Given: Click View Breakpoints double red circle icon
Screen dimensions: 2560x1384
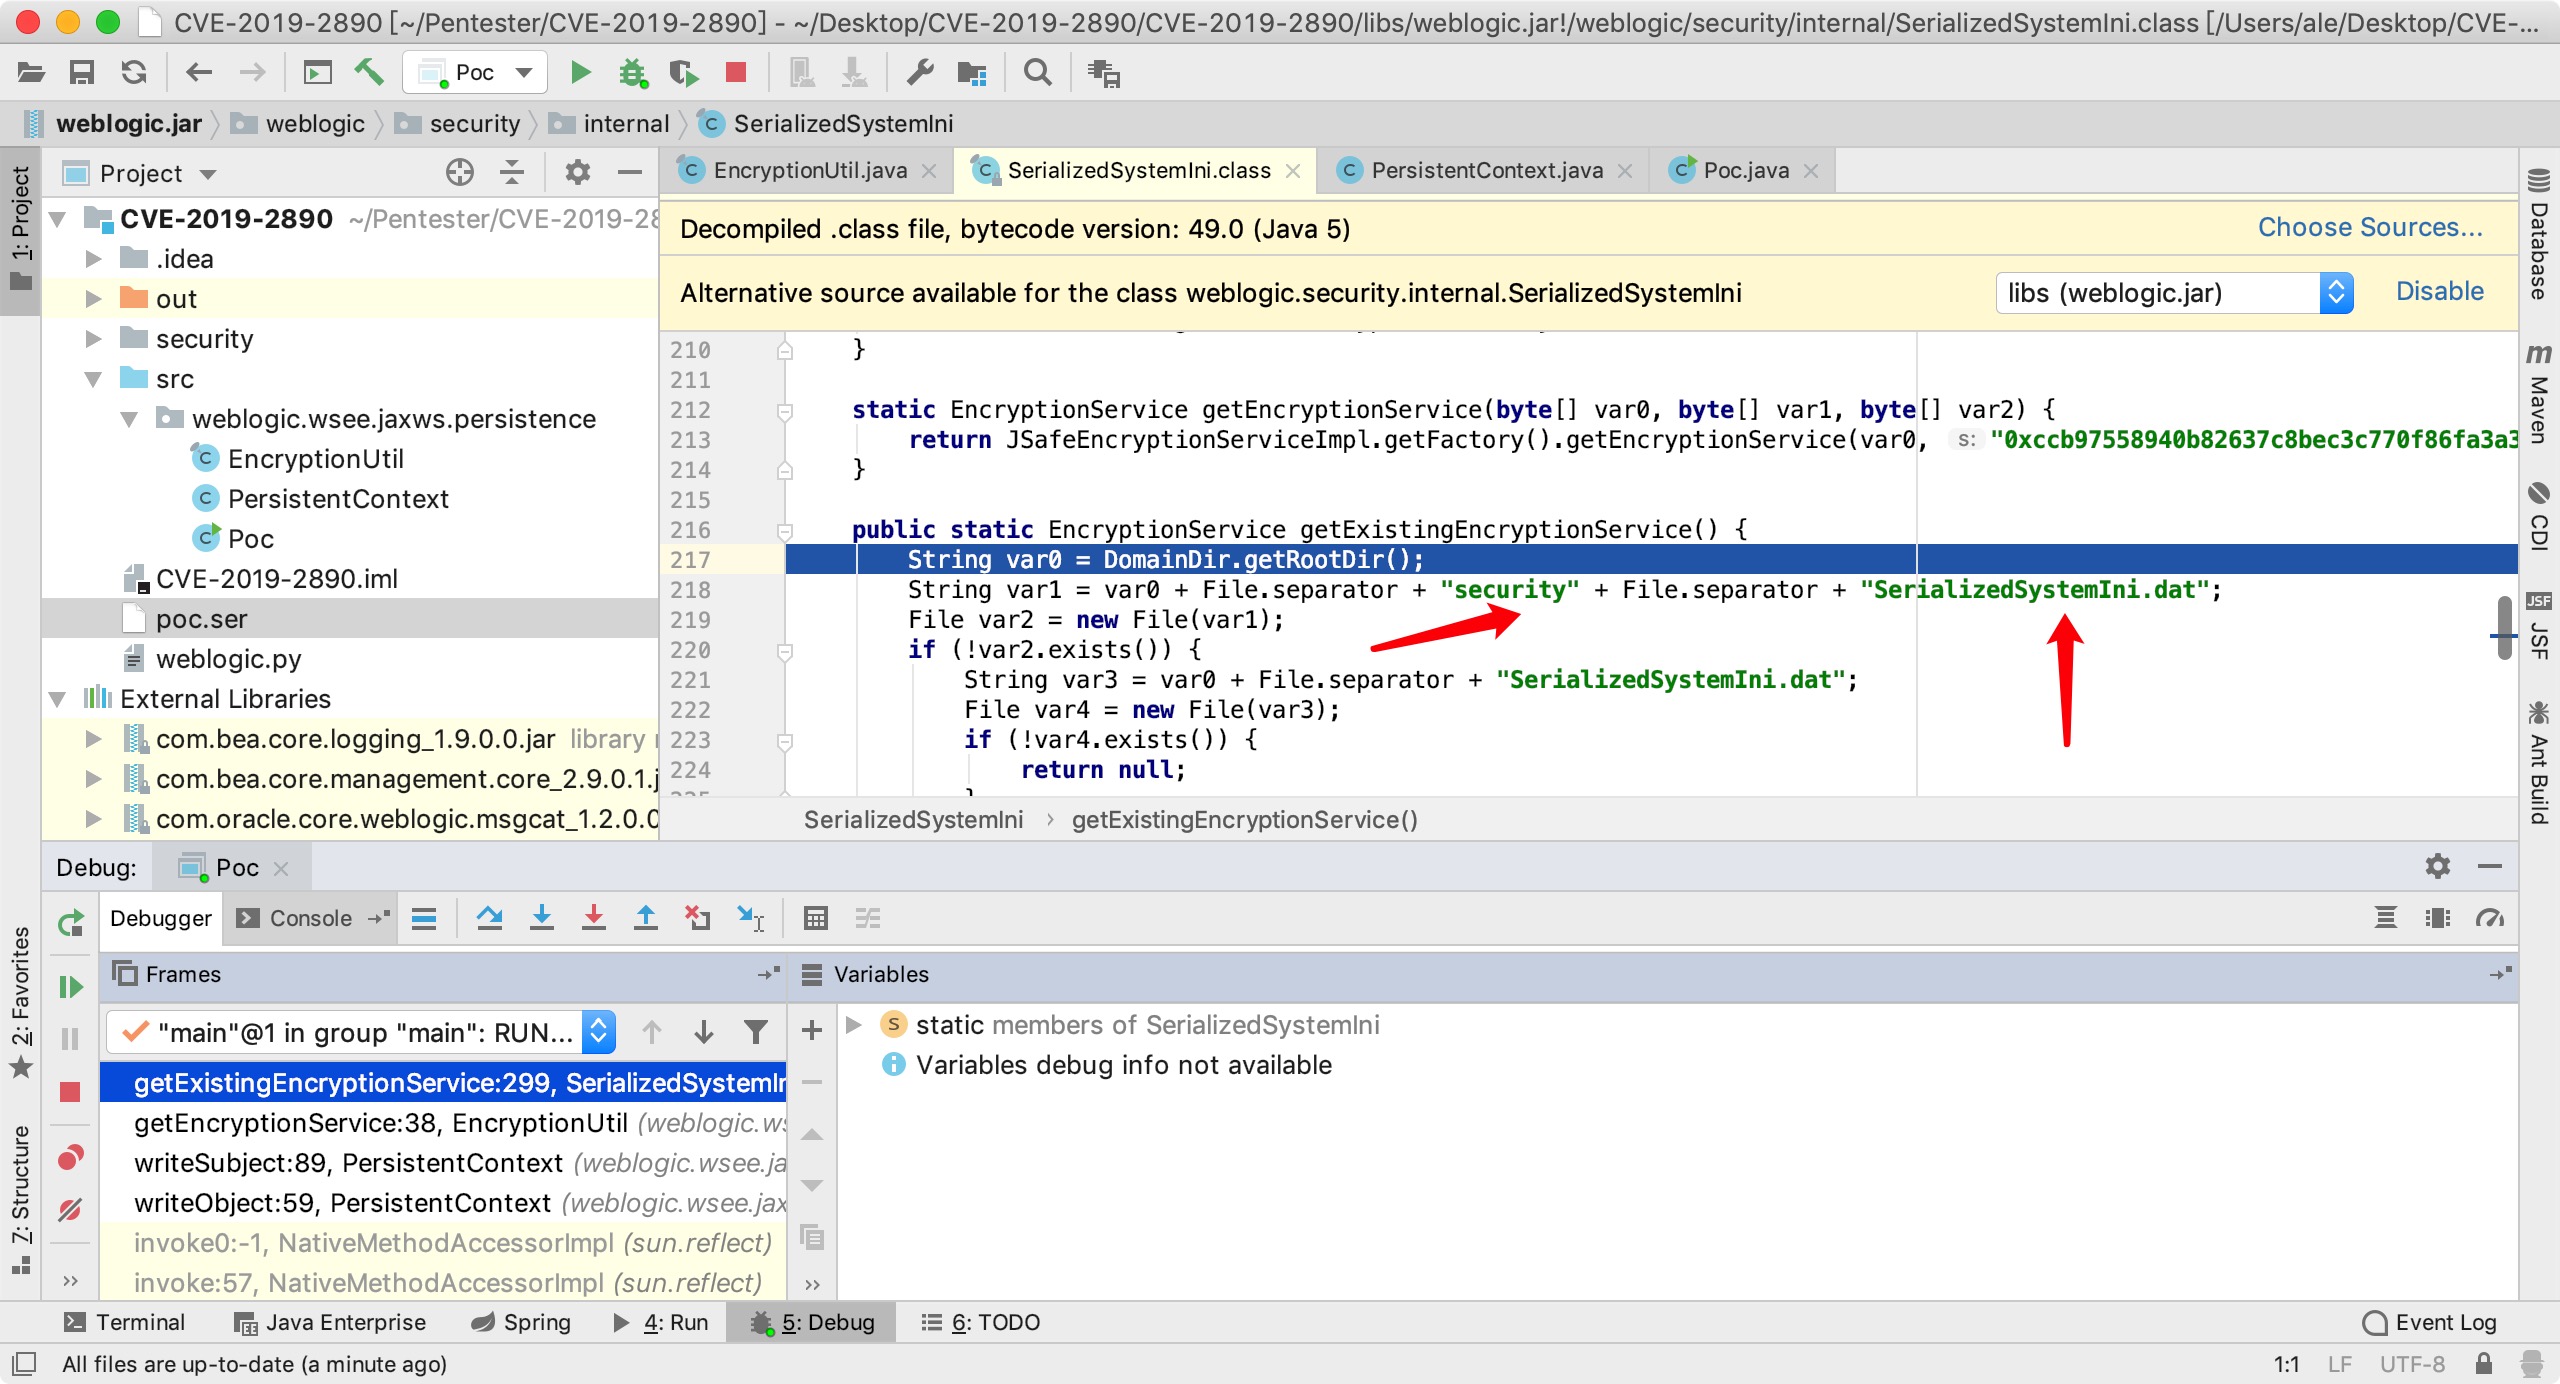Looking at the screenshot, I should click(70, 1158).
